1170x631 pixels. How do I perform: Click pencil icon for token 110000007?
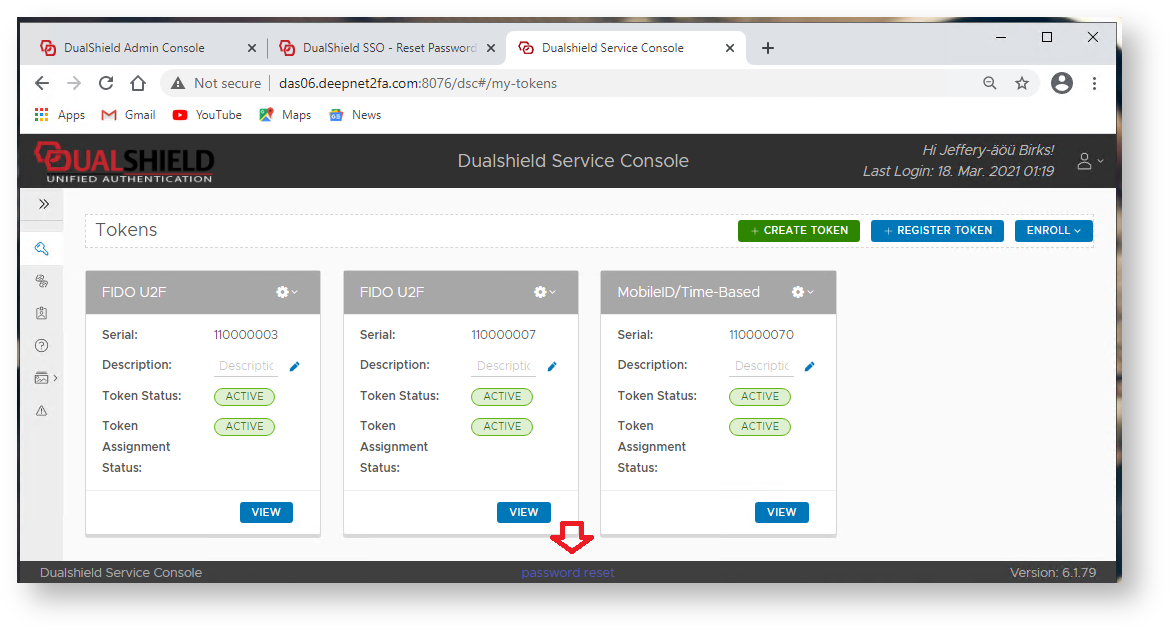(x=552, y=367)
